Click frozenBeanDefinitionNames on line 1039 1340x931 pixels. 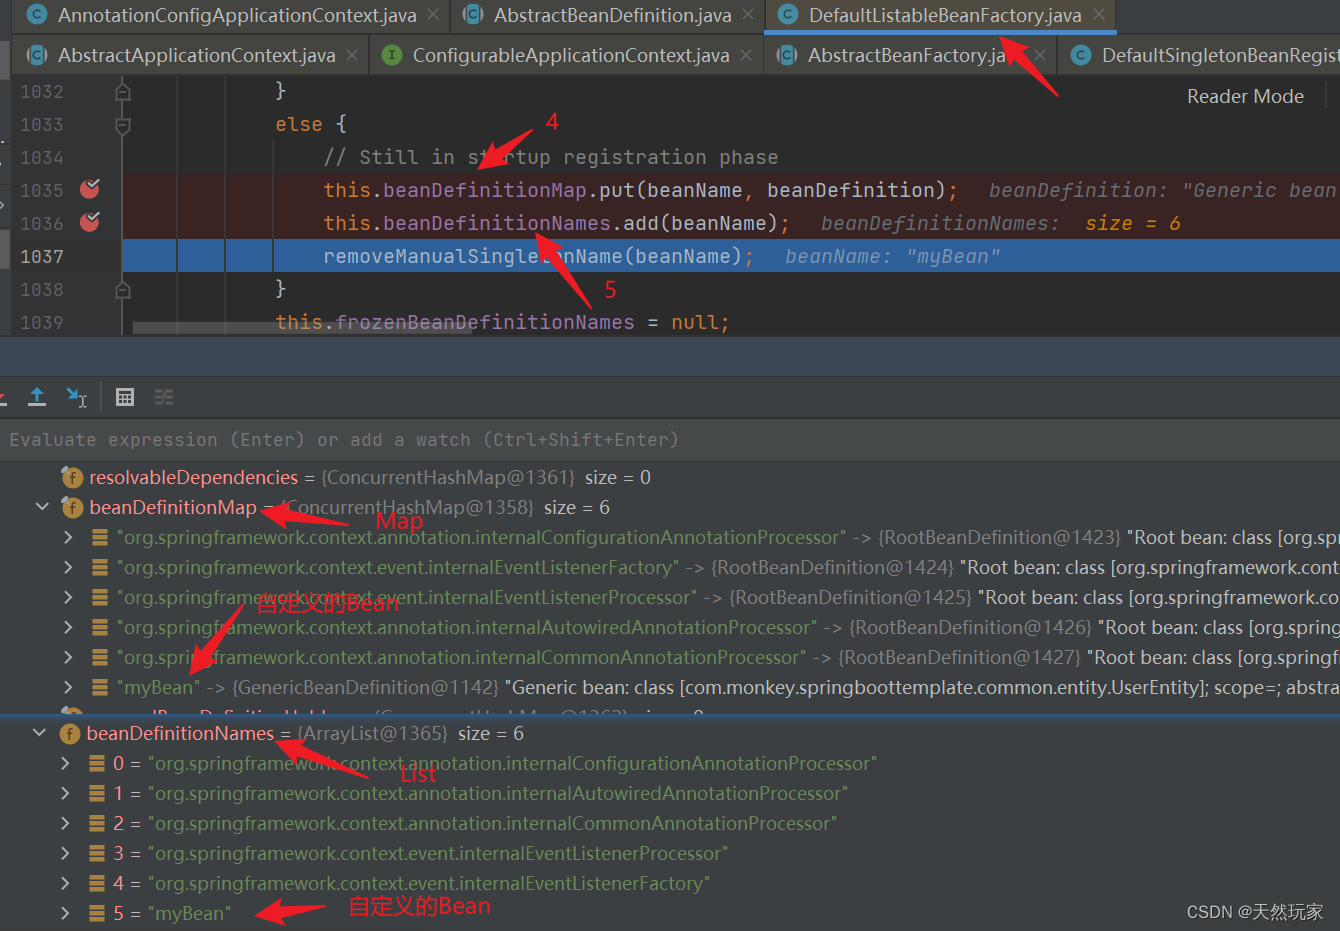485,322
